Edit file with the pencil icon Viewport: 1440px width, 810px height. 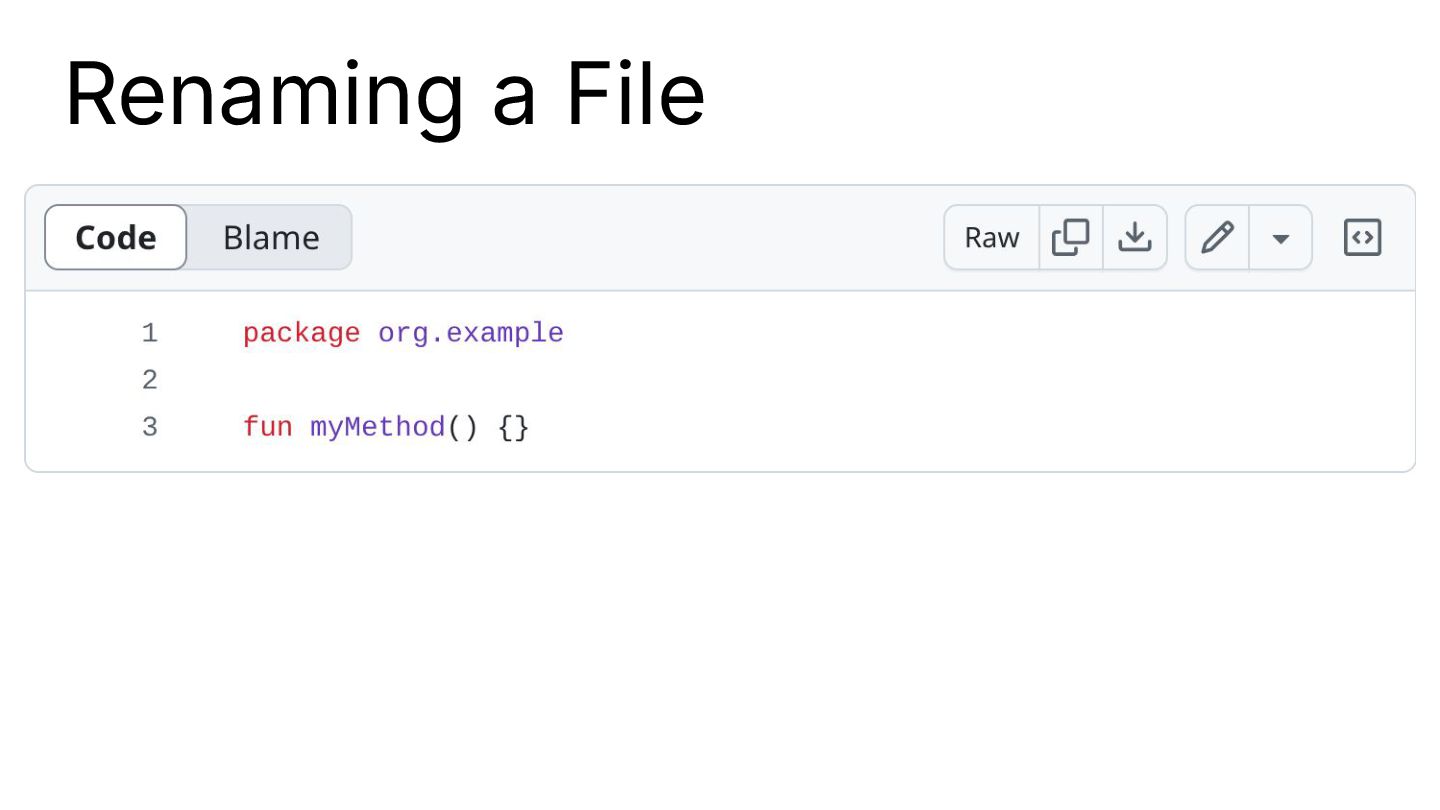pyautogui.click(x=1217, y=238)
